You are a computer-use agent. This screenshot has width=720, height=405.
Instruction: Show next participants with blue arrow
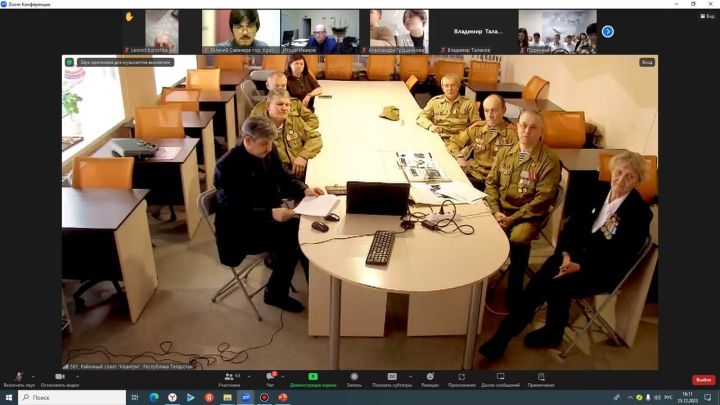(x=608, y=31)
